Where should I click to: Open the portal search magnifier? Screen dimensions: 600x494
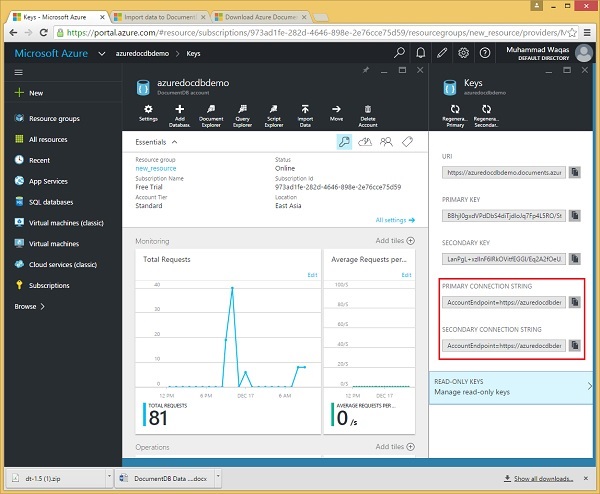[399, 52]
